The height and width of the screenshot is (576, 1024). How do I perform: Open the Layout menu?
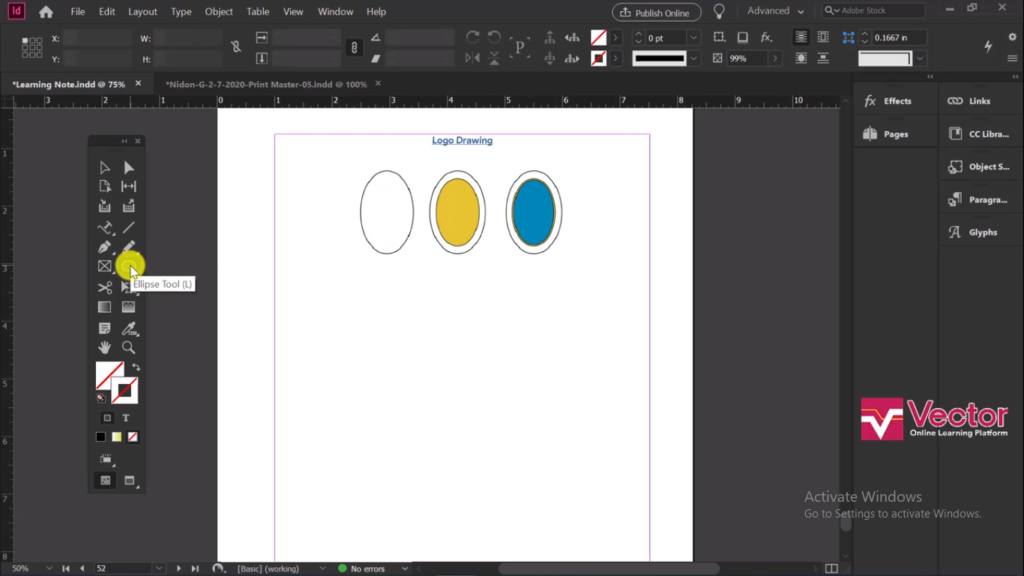point(142,12)
